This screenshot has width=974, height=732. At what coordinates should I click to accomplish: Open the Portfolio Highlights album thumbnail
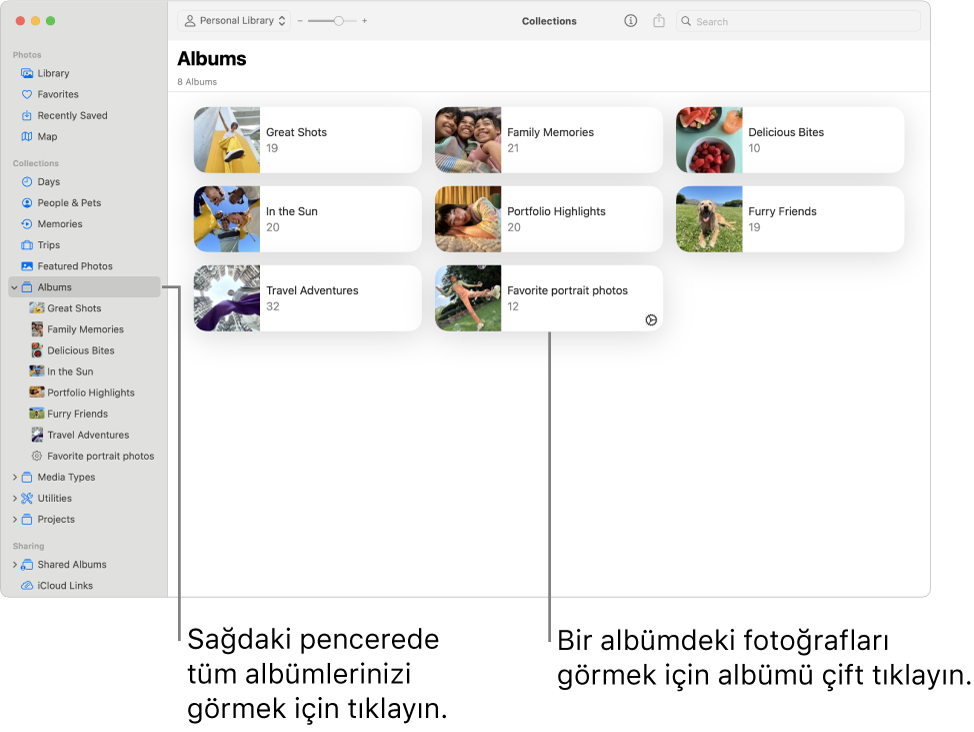coord(468,219)
